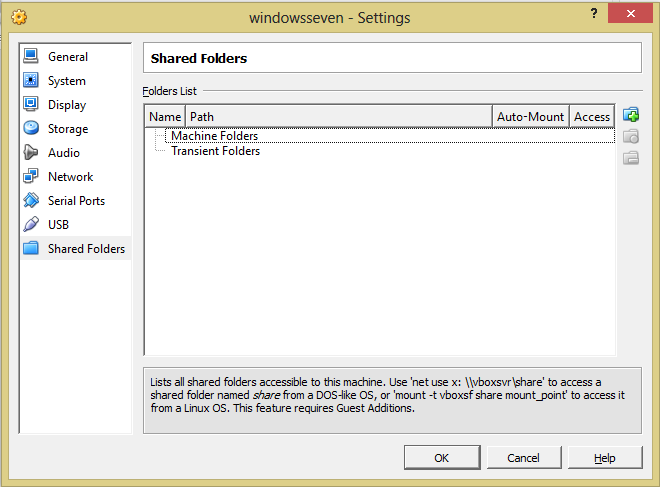Click the Access column header
660x487 pixels.
pyautogui.click(x=592, y=117)
